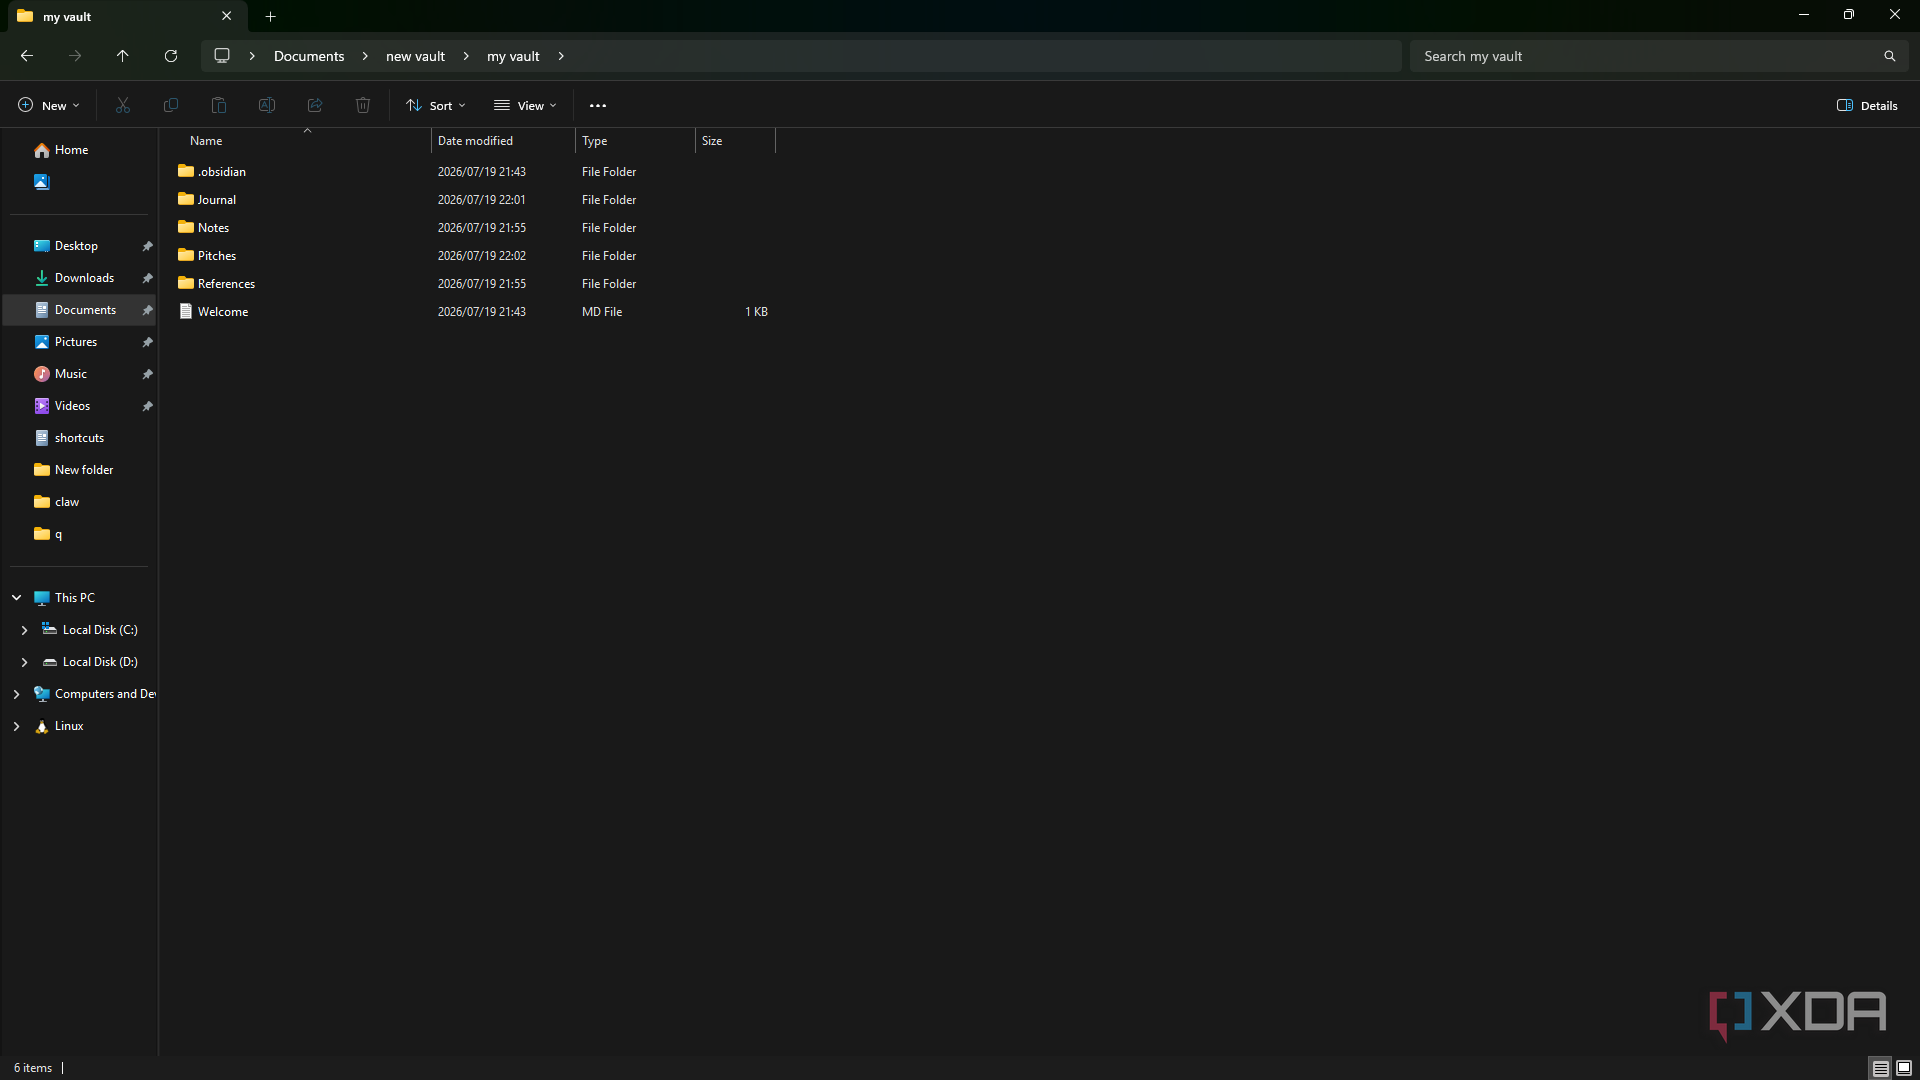Select the my vault tab
Viewport: 1920px width, 1080px height.
pos(125,16)
